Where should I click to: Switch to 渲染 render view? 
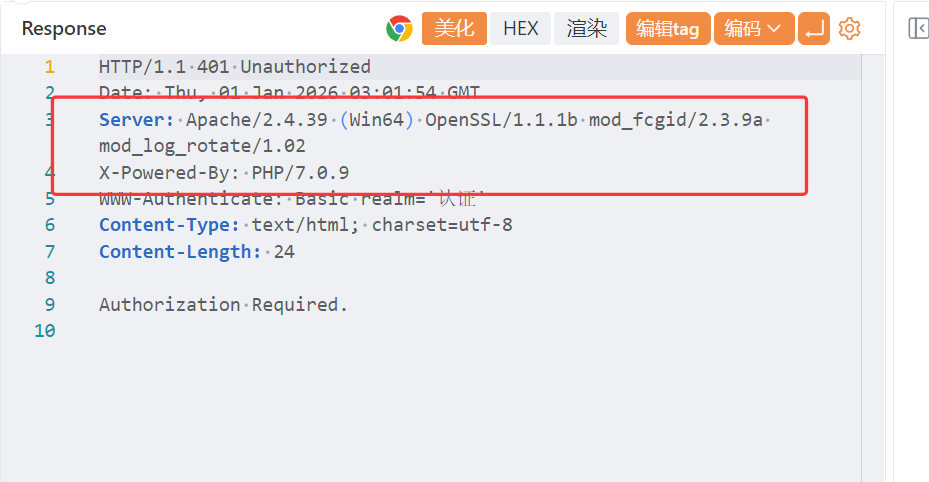point(587,29)
